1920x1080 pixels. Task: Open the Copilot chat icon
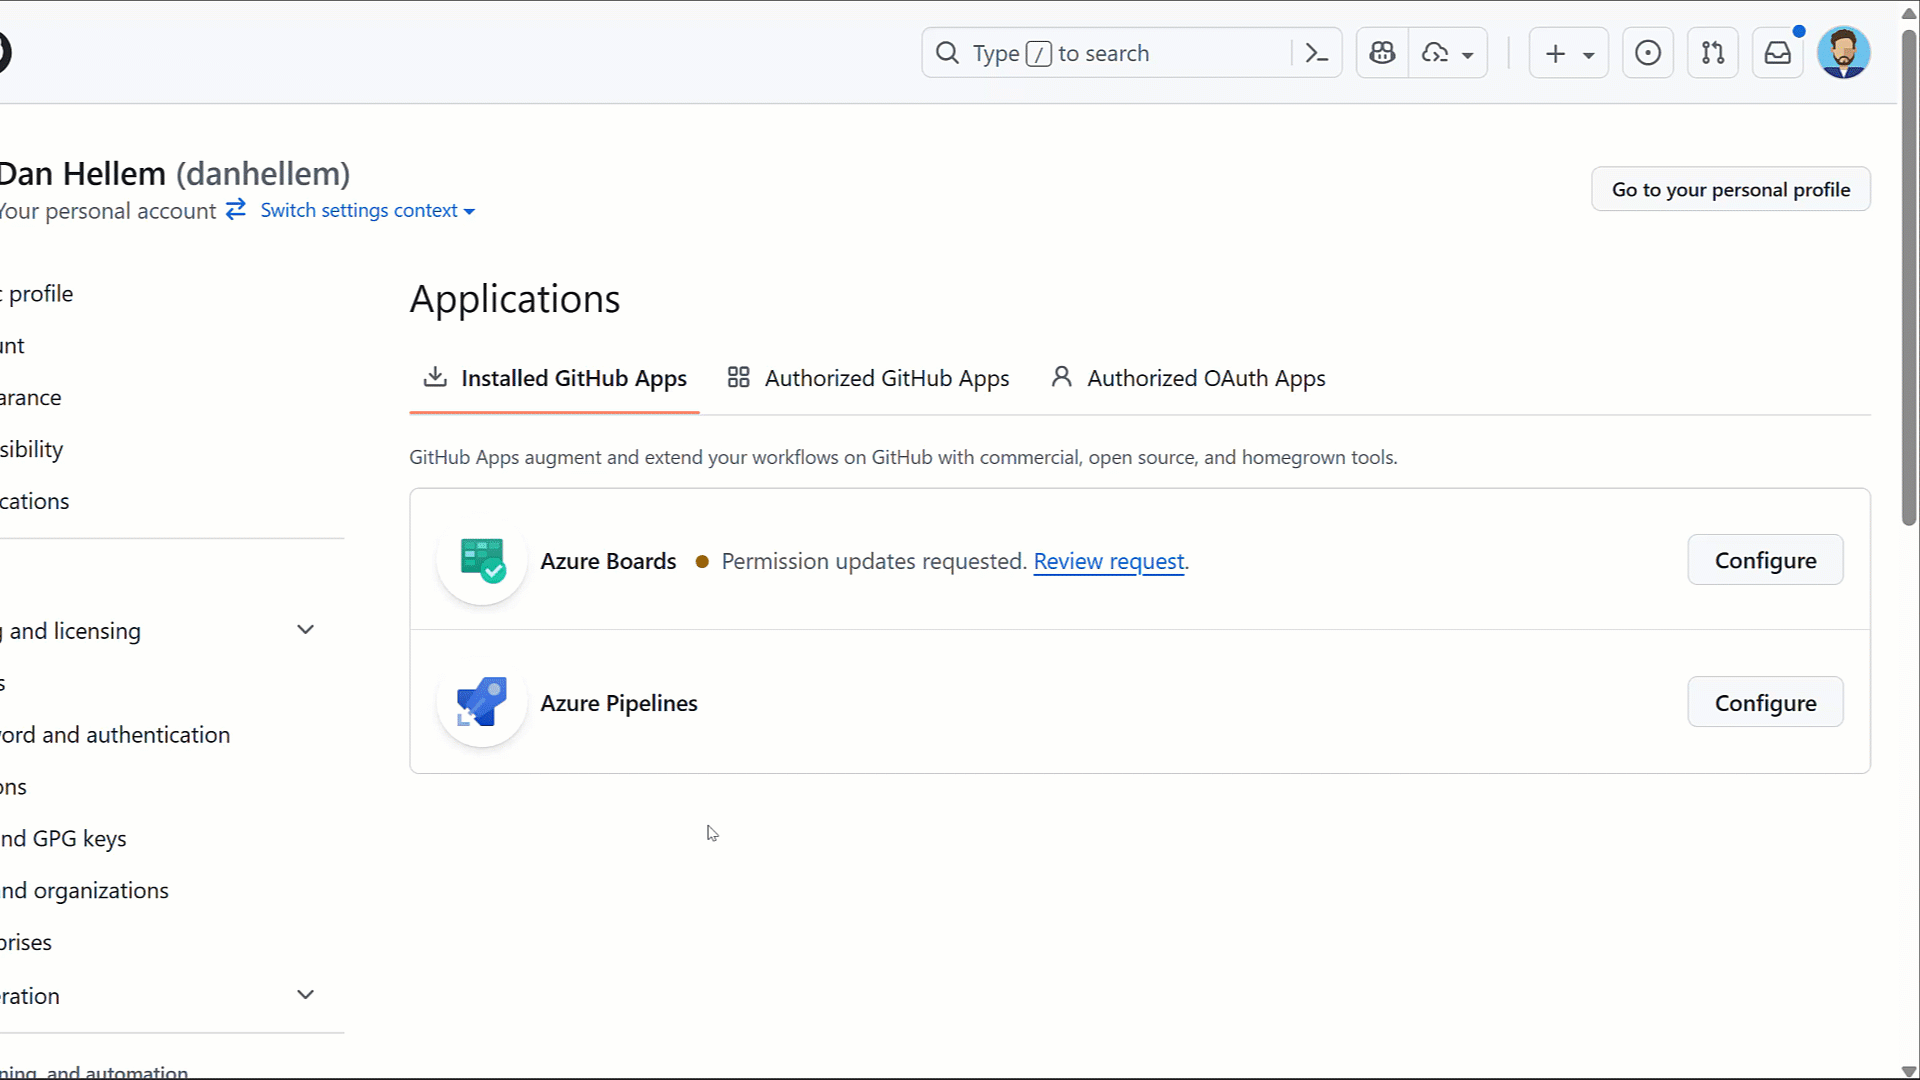tap(1383, 53)
